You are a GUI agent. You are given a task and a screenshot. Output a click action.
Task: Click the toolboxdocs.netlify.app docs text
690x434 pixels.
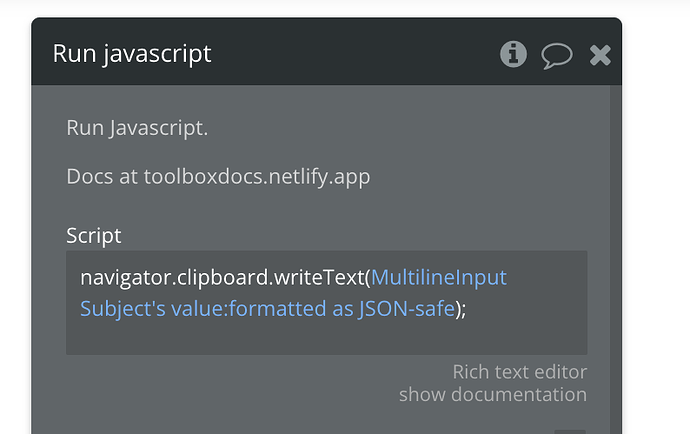click(257, 177)
